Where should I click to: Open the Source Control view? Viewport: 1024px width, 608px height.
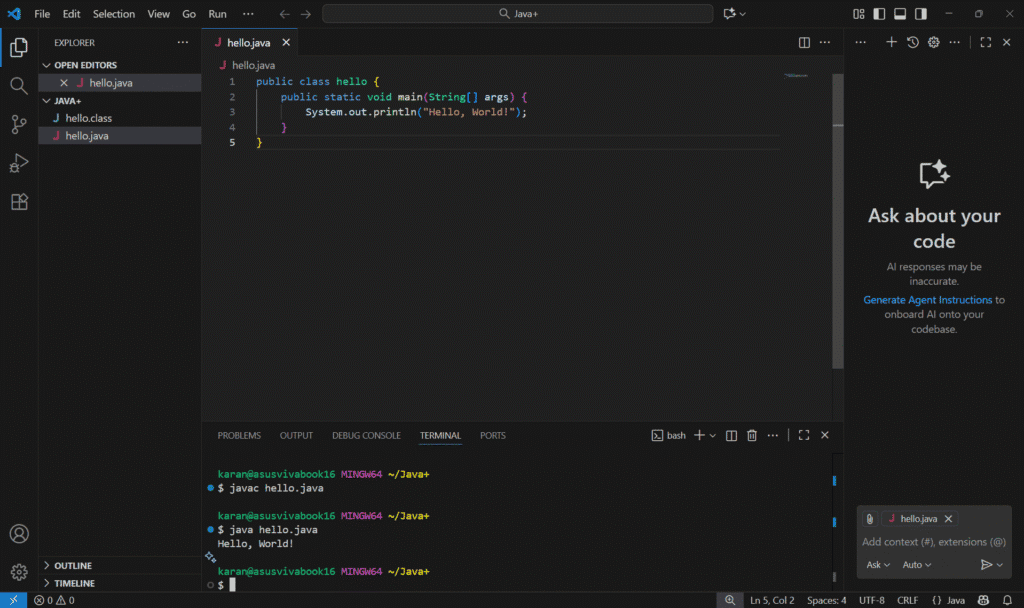19,123
